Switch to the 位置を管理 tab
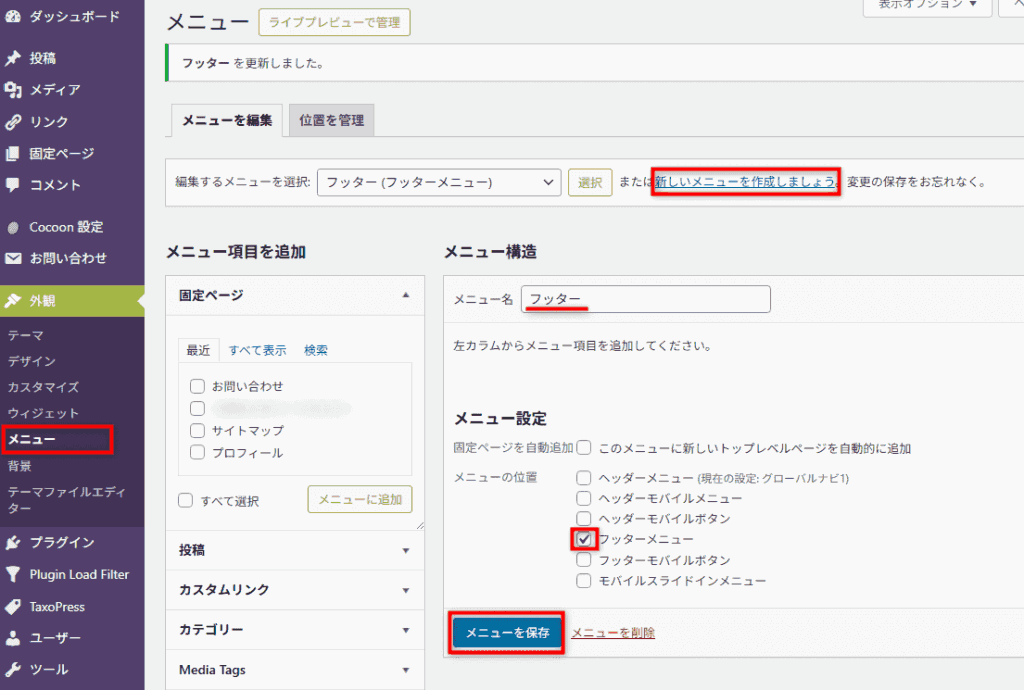 (331, 121)
